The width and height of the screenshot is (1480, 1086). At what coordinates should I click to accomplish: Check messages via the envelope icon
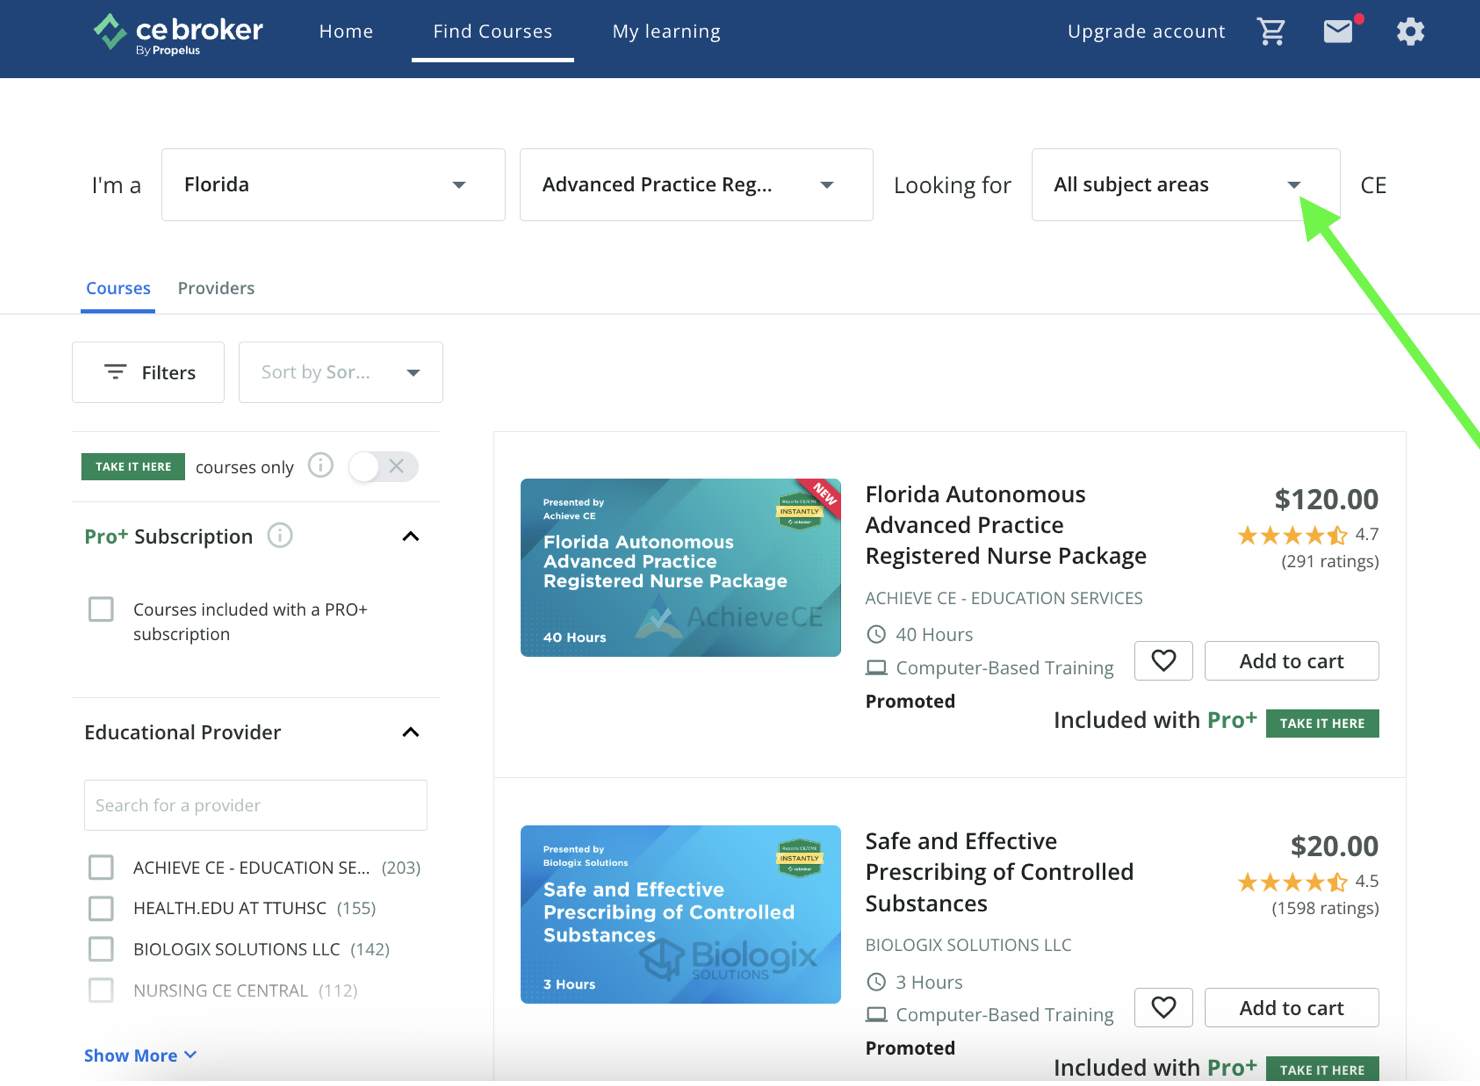1338,31
